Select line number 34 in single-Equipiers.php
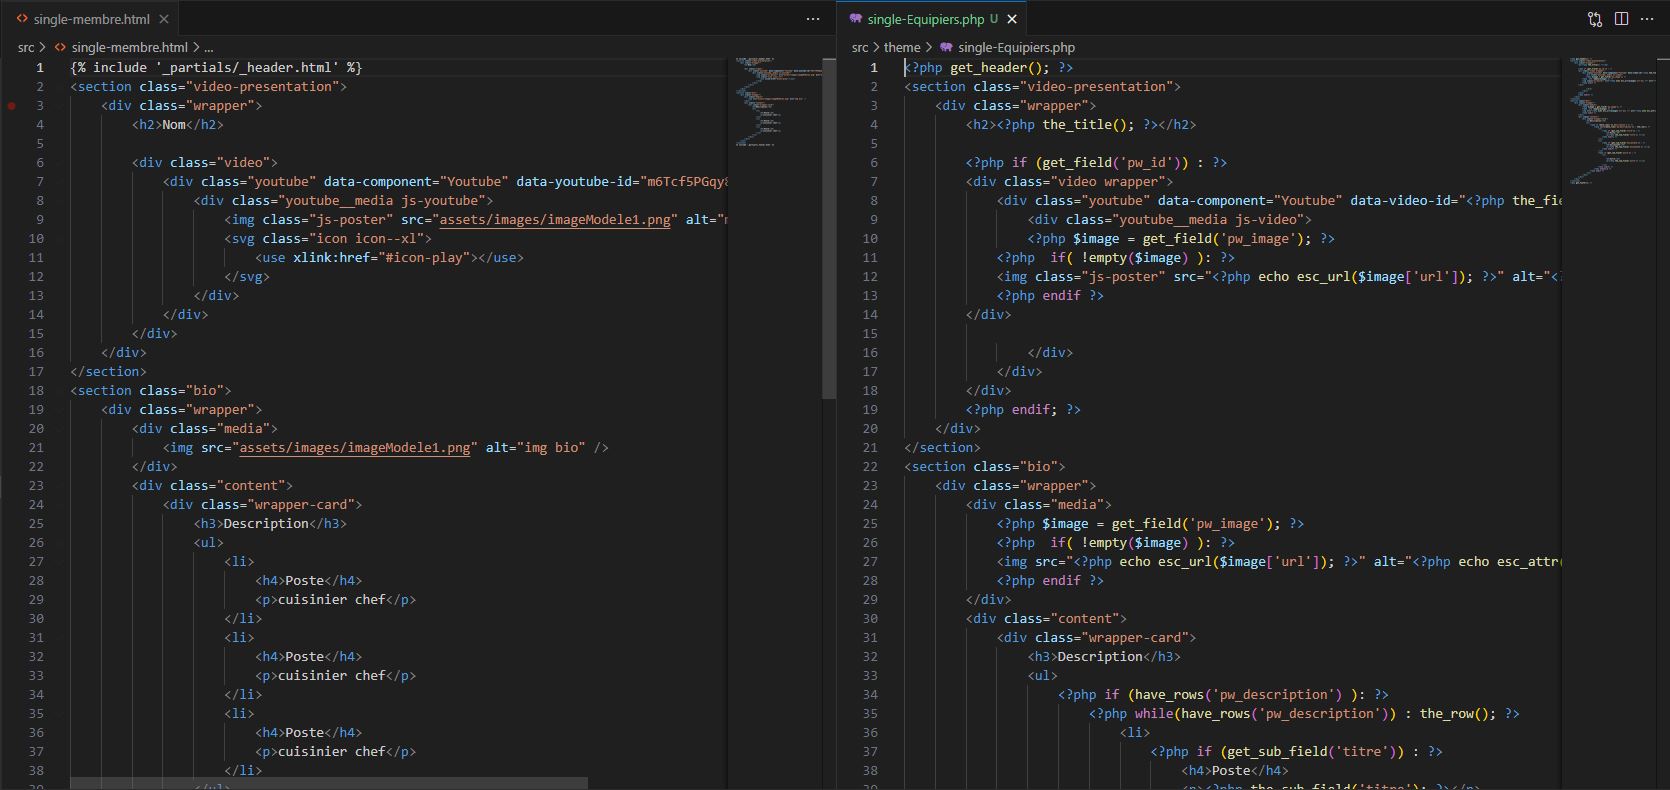Image resolution: width=1670 pixels, height=790 pixels. [870, 694]
